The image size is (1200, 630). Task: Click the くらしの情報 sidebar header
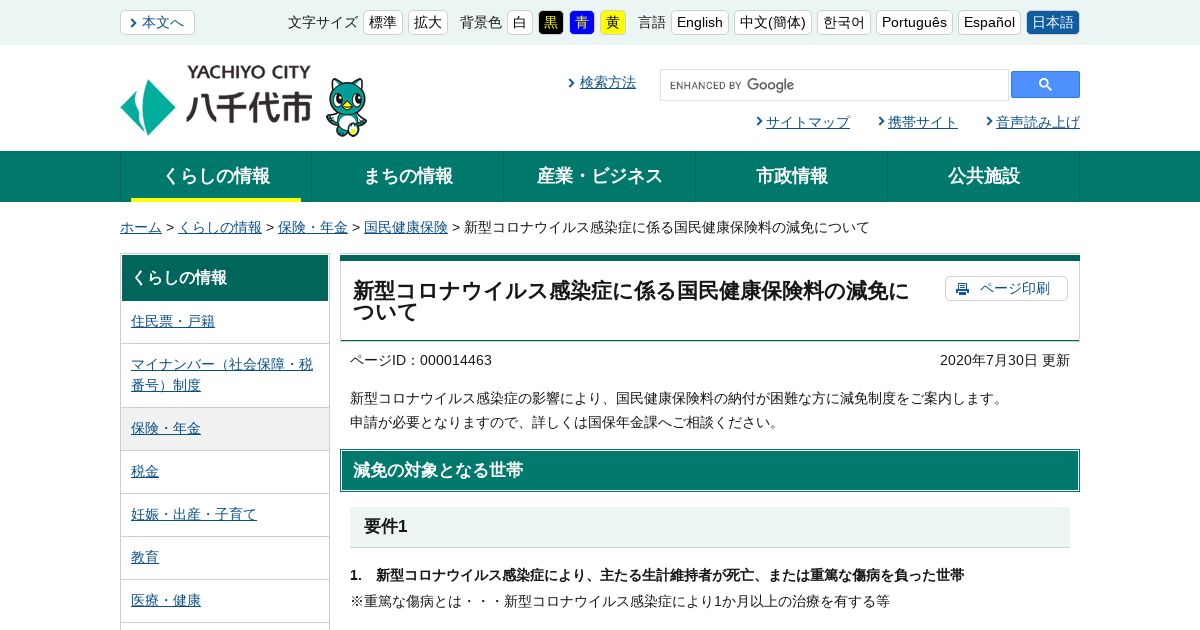coord(225,278)
